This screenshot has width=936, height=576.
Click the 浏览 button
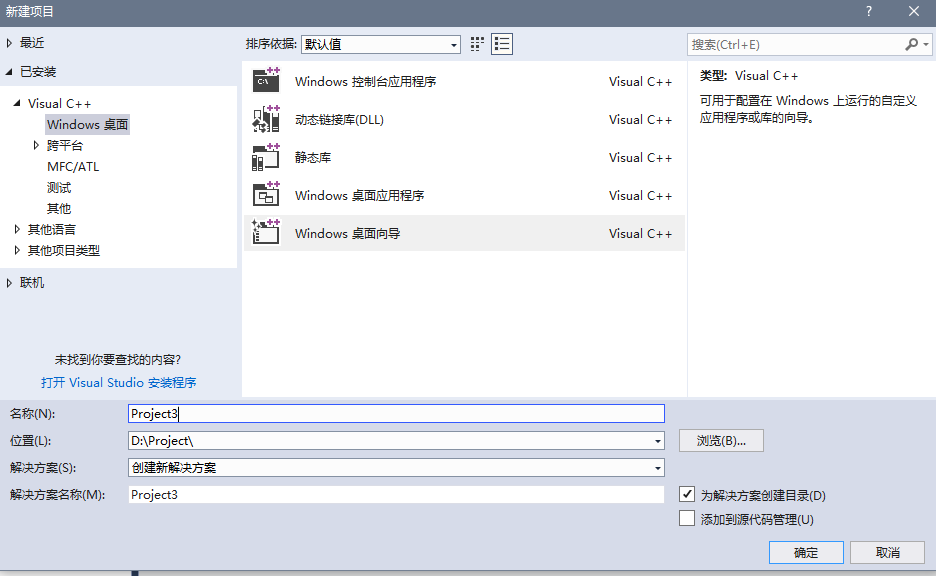coord(721,440)
